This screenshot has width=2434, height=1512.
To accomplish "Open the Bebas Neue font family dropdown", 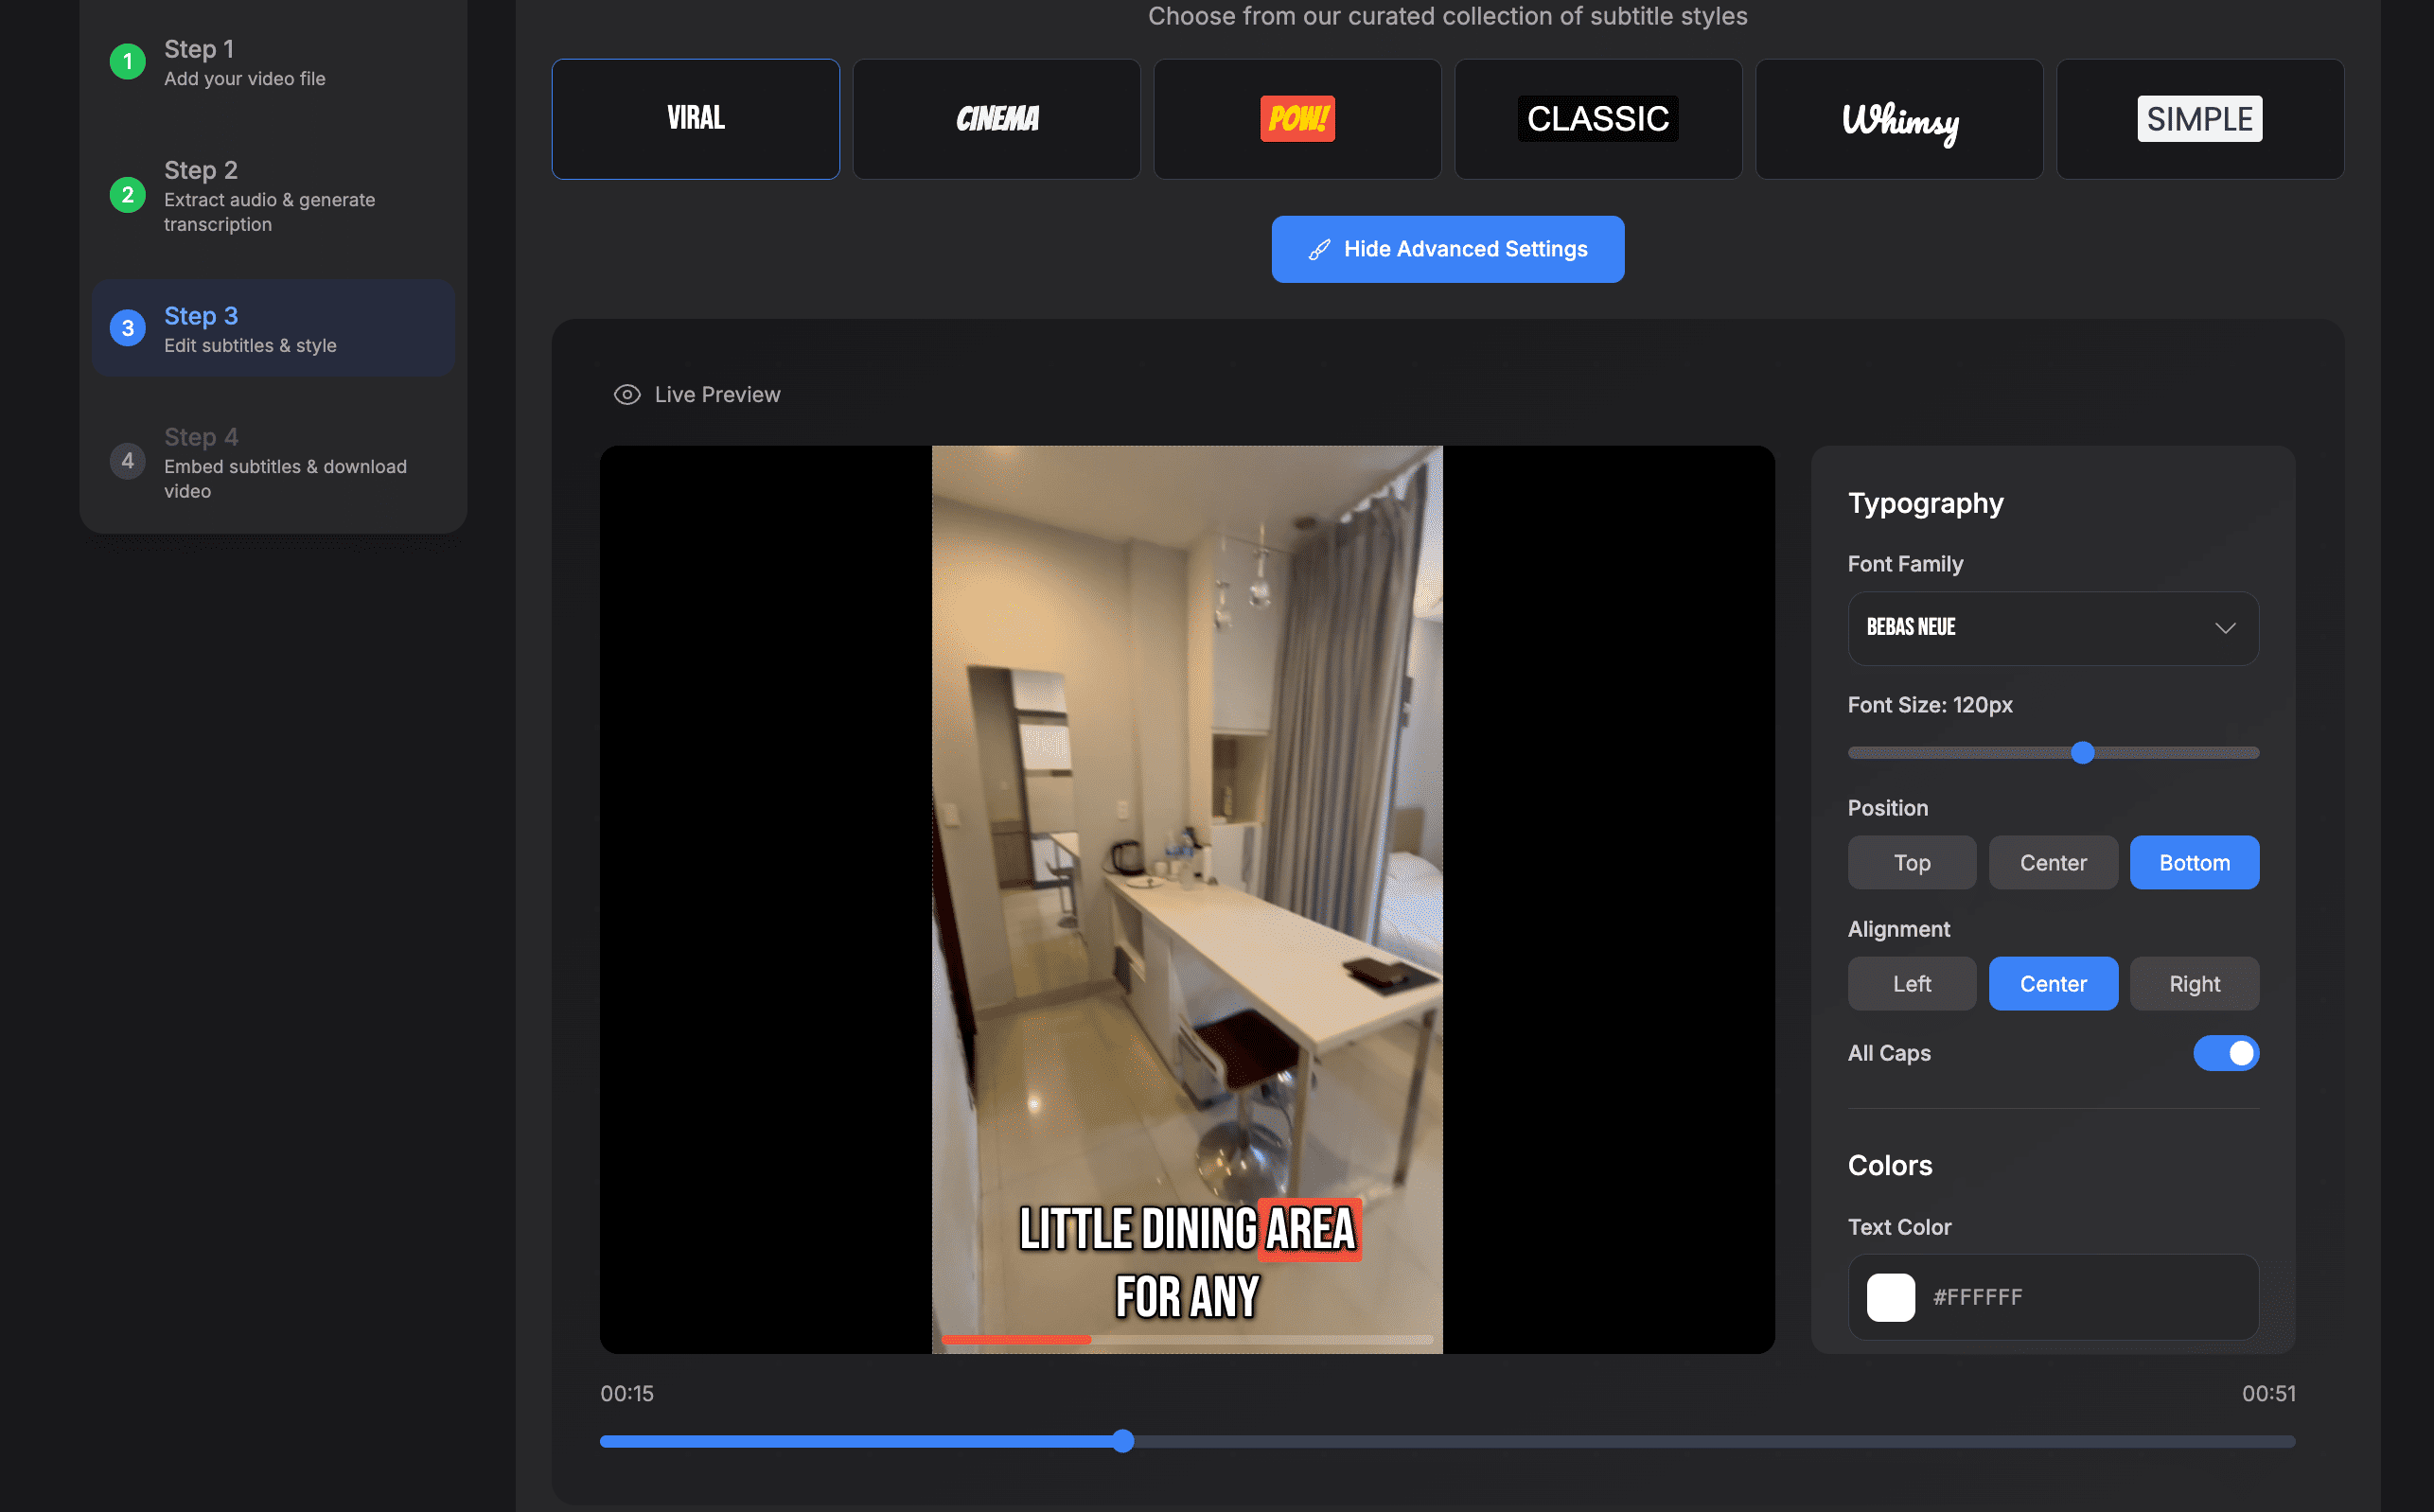I will (x=2052, y=628).
